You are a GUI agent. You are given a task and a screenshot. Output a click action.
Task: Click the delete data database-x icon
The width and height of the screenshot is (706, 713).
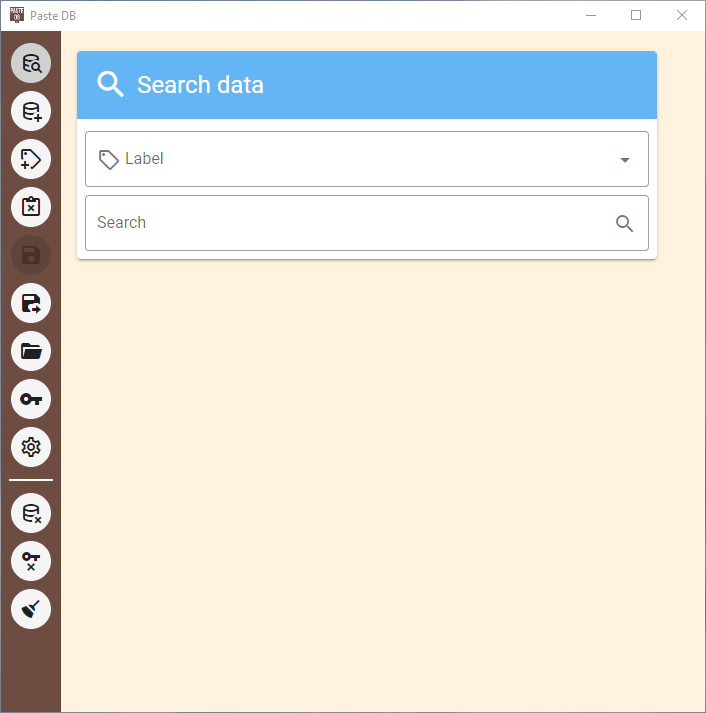click(31, 513)
